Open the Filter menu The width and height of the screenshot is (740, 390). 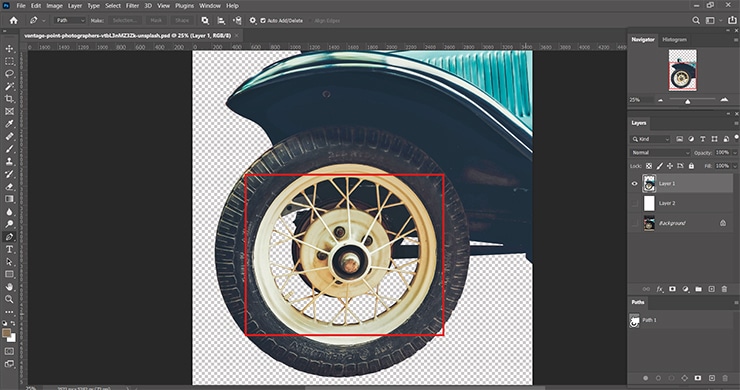coord(132,6)
